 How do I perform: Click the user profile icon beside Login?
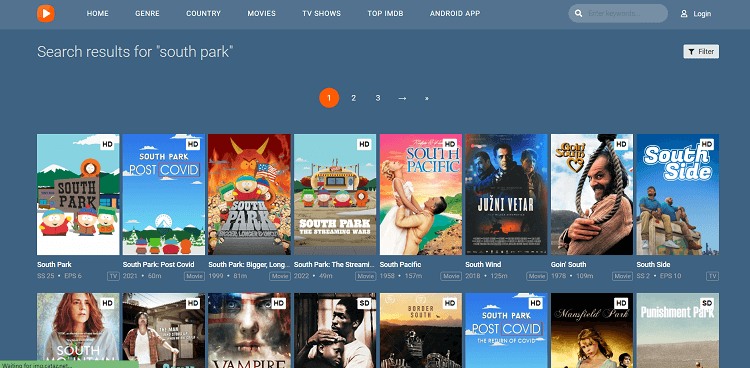684,14
